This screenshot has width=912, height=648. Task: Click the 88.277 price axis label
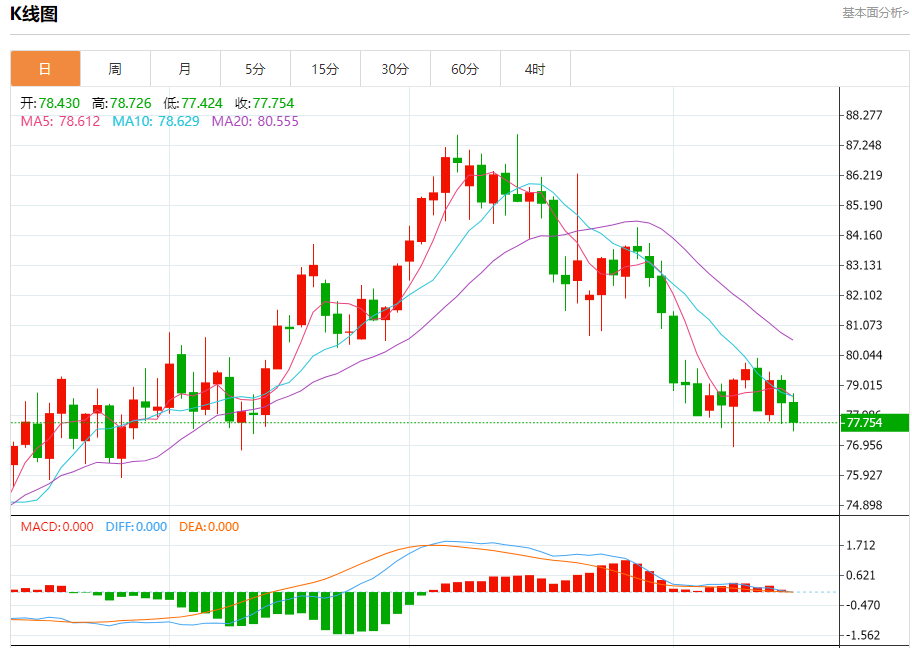point(864,115)
